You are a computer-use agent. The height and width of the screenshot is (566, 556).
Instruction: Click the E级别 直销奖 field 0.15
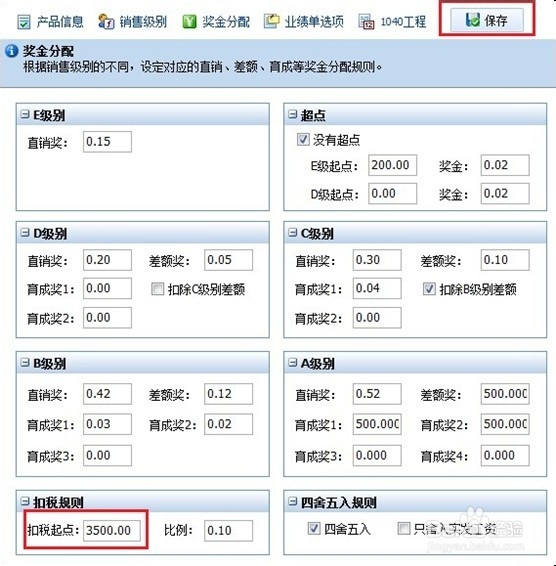click(107, 142)
